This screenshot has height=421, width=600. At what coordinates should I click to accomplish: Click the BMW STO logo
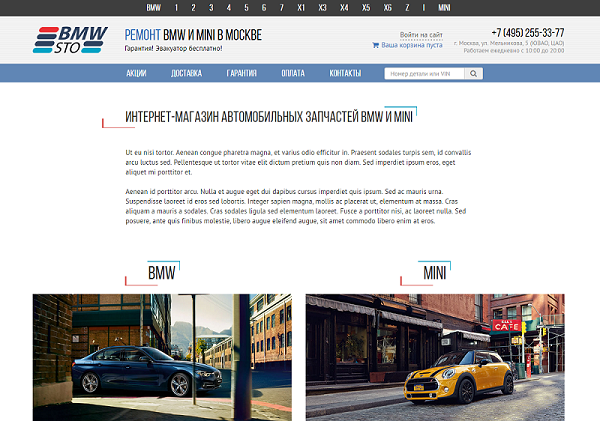coord(70,40)
